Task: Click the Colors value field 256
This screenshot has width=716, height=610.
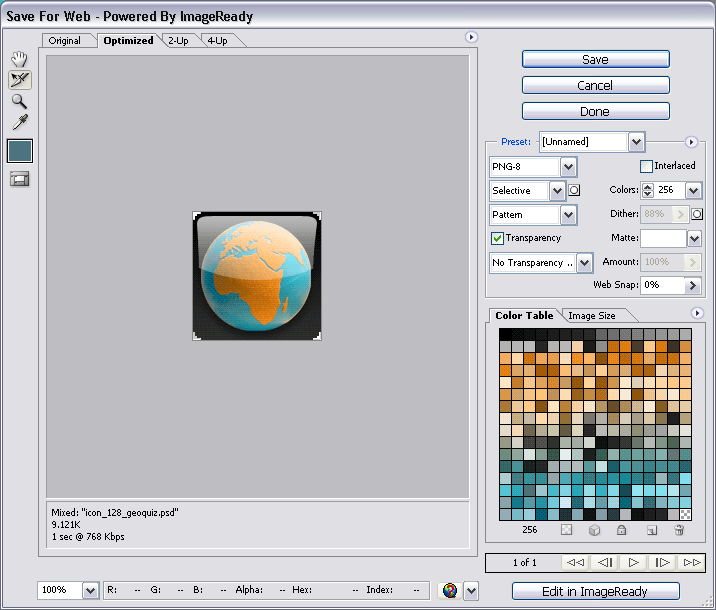Action: tap(670, 190)
